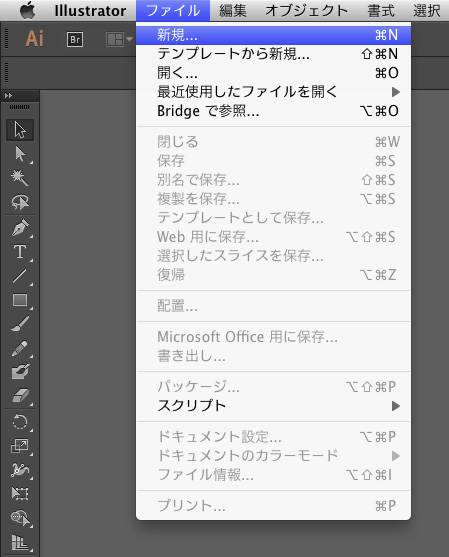This screenshot has width=449, height=557.
Task: Expand the スクリプト submenu
Action: click(274, 406)
